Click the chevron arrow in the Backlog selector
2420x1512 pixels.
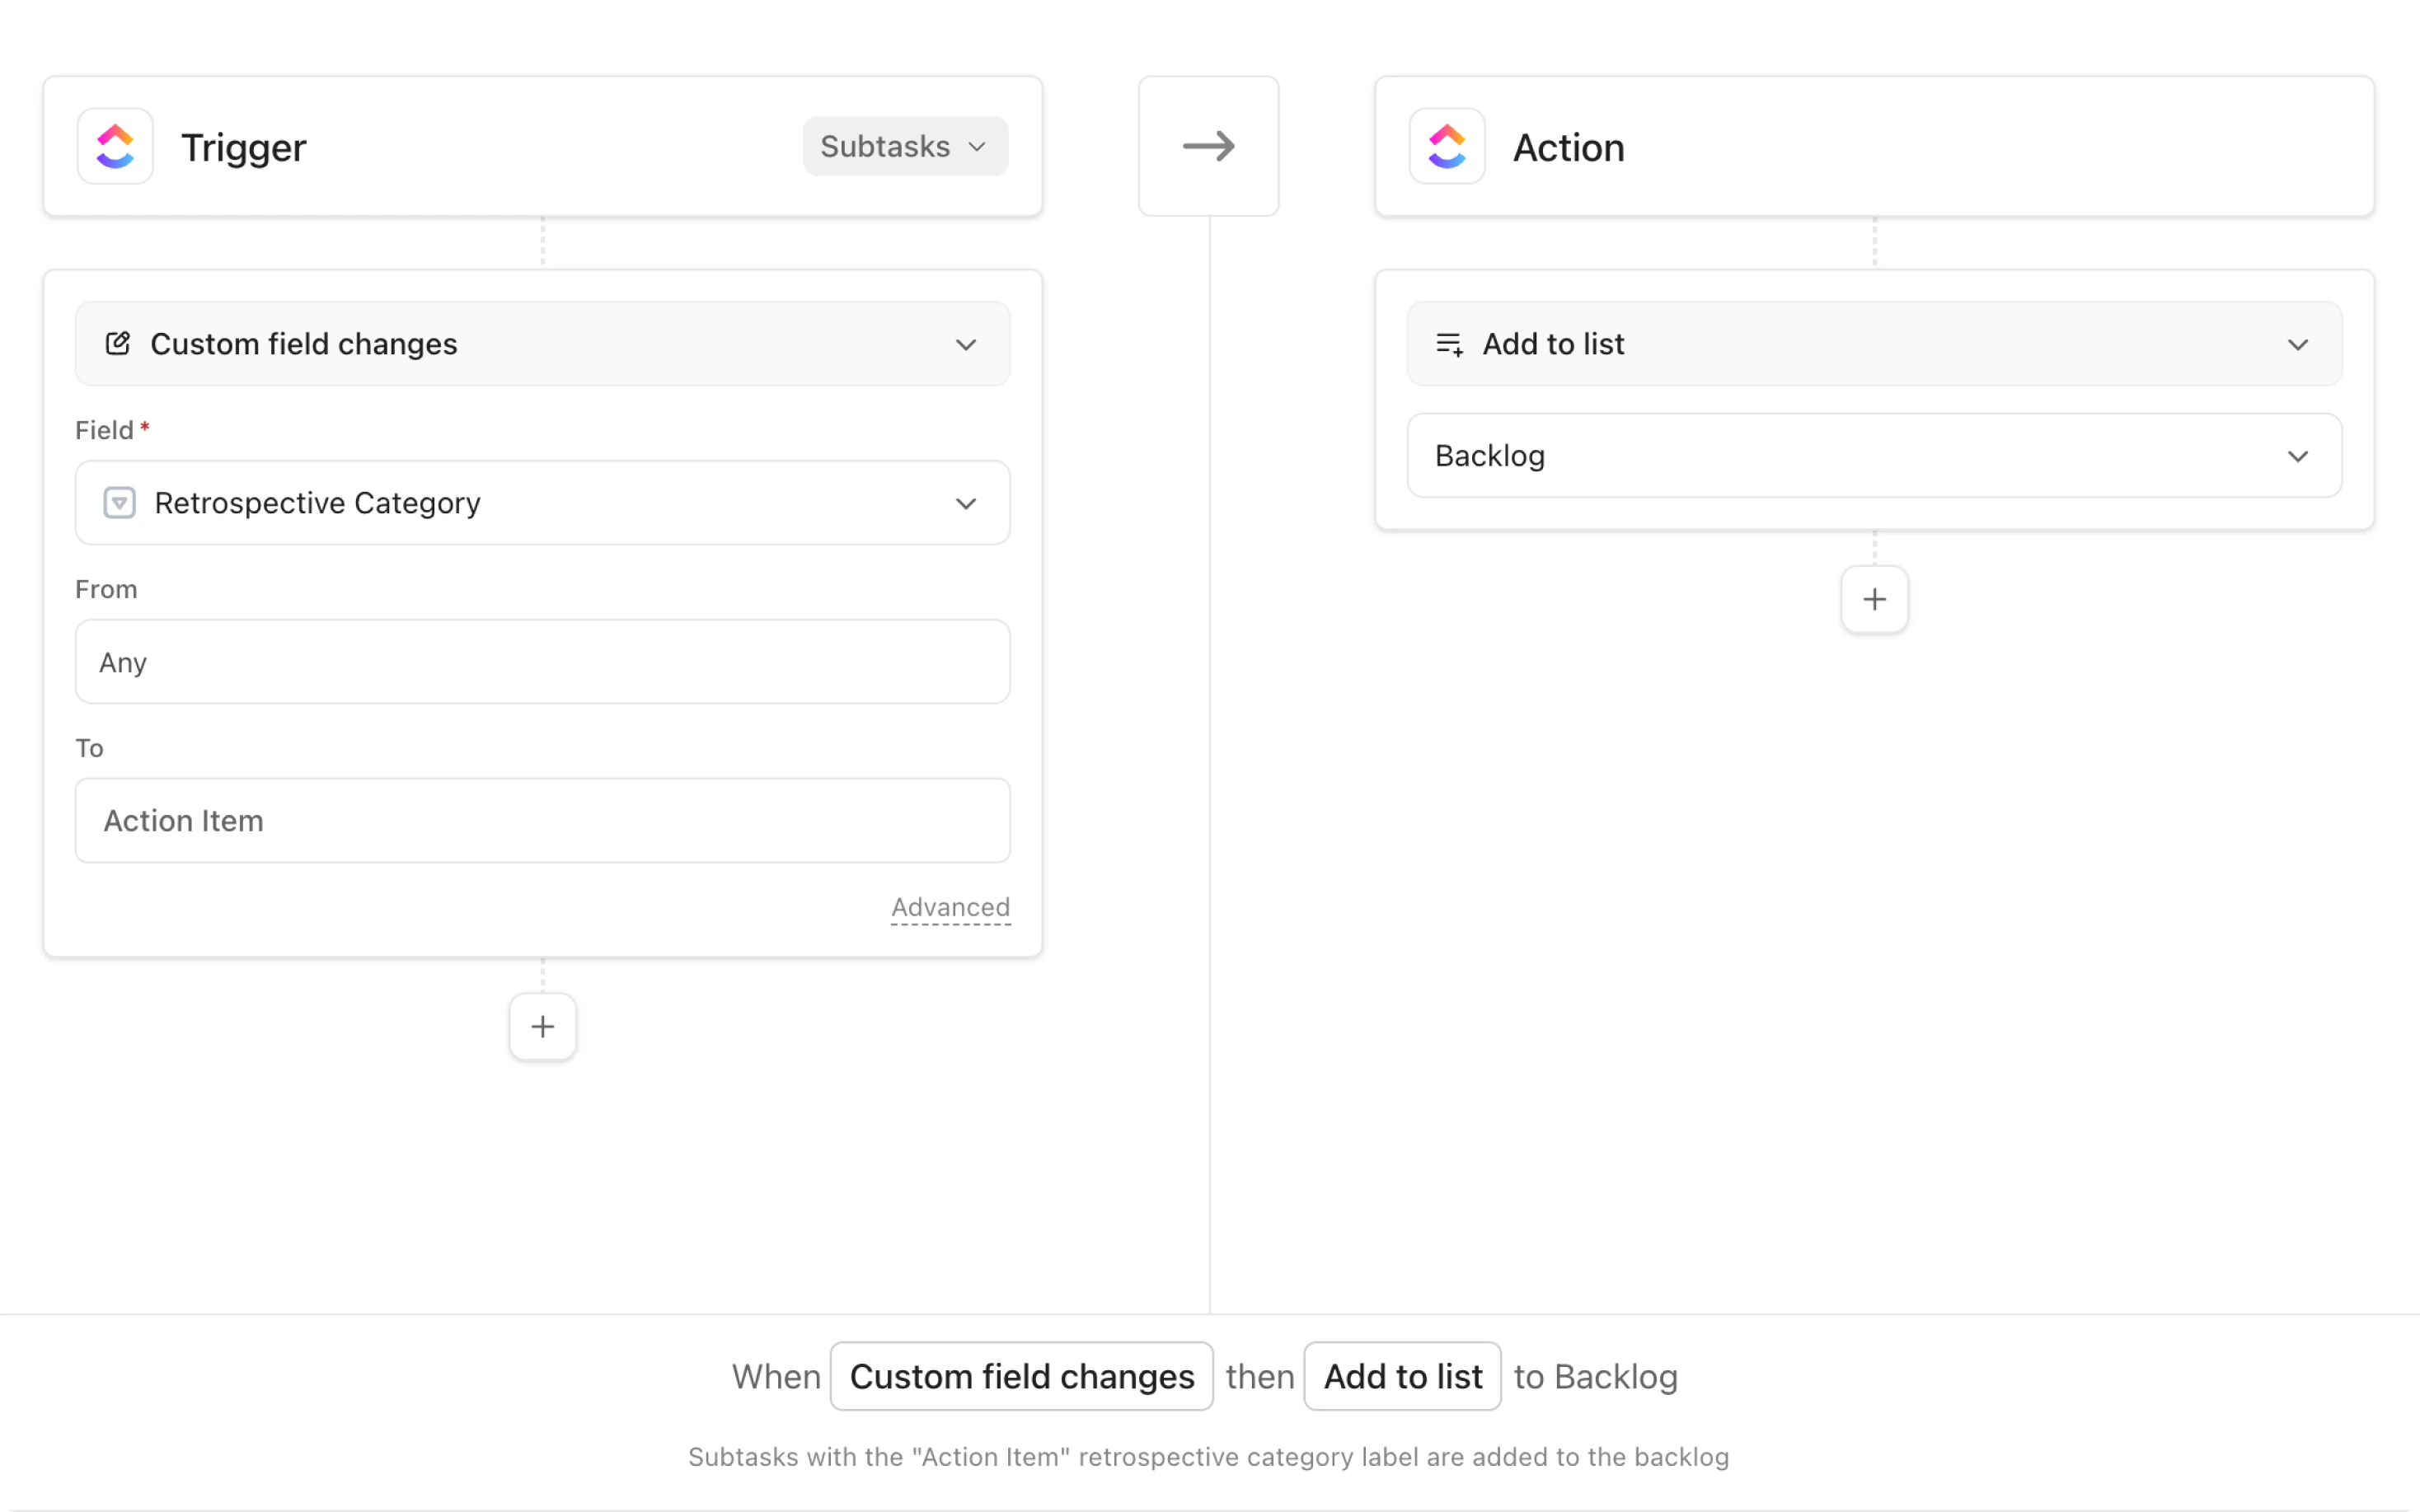2296,456
